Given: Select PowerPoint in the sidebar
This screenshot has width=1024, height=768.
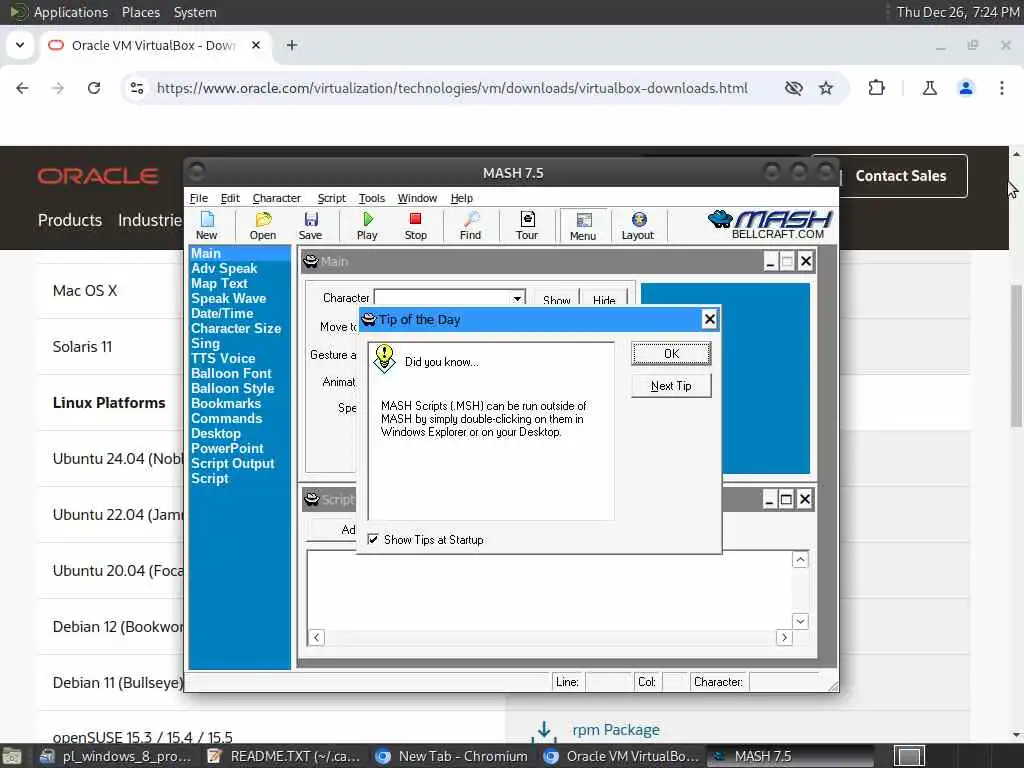Looking at the screenshot, I should (227, 449).
